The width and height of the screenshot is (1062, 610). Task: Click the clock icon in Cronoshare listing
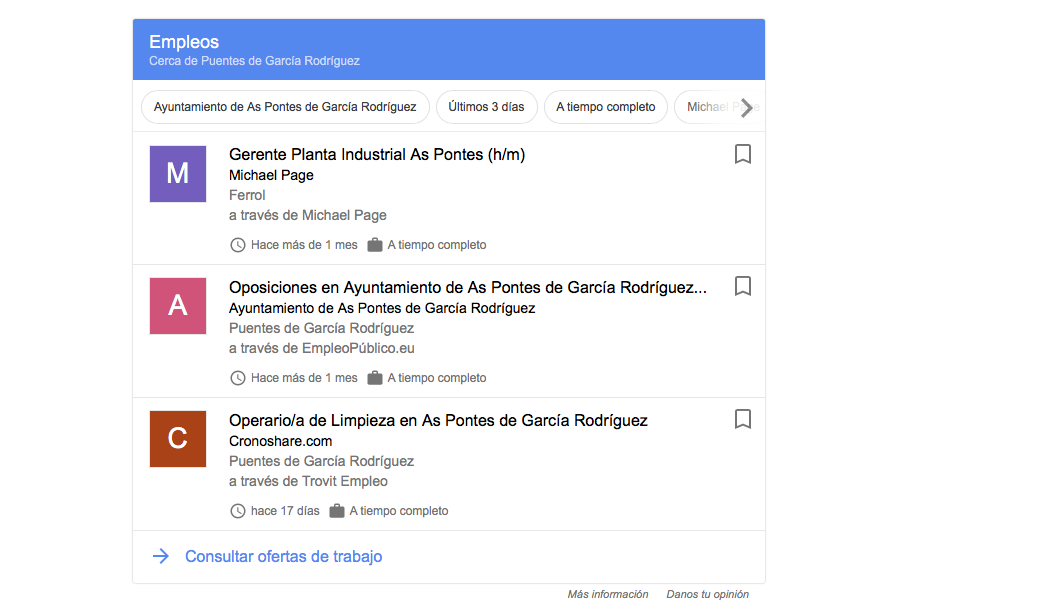238,511
